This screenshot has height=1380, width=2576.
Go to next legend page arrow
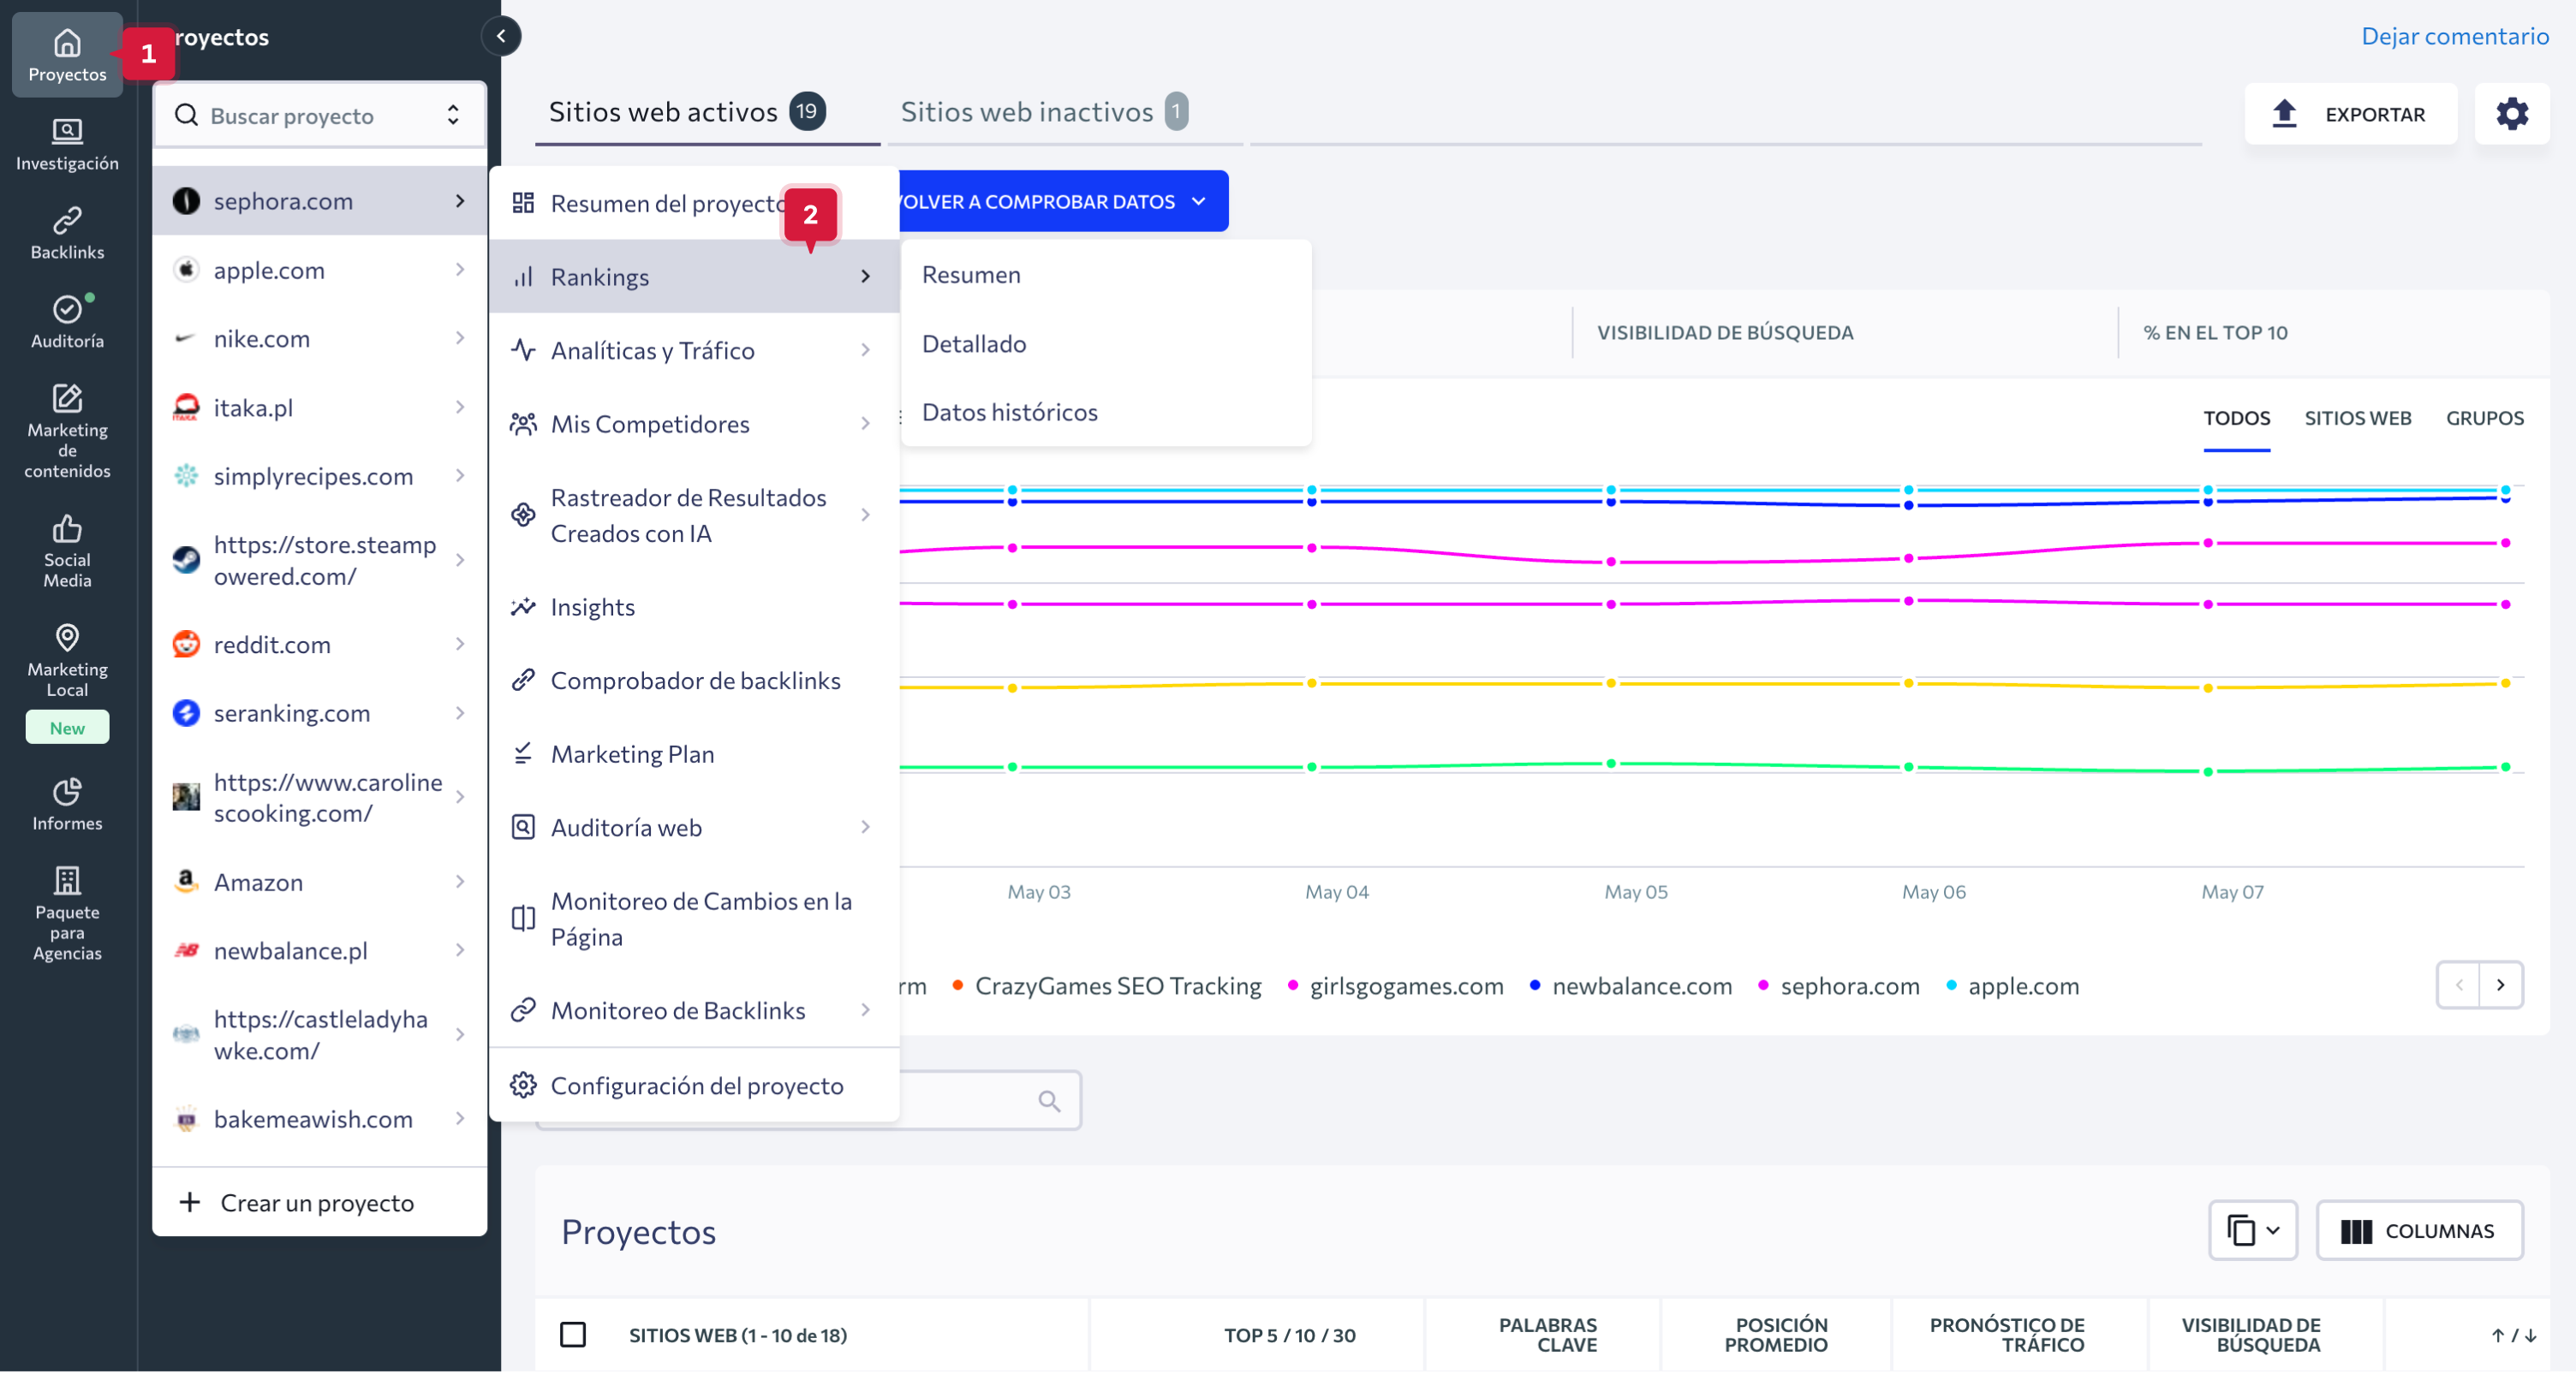pyautogui.click(x=2500, y=985)
